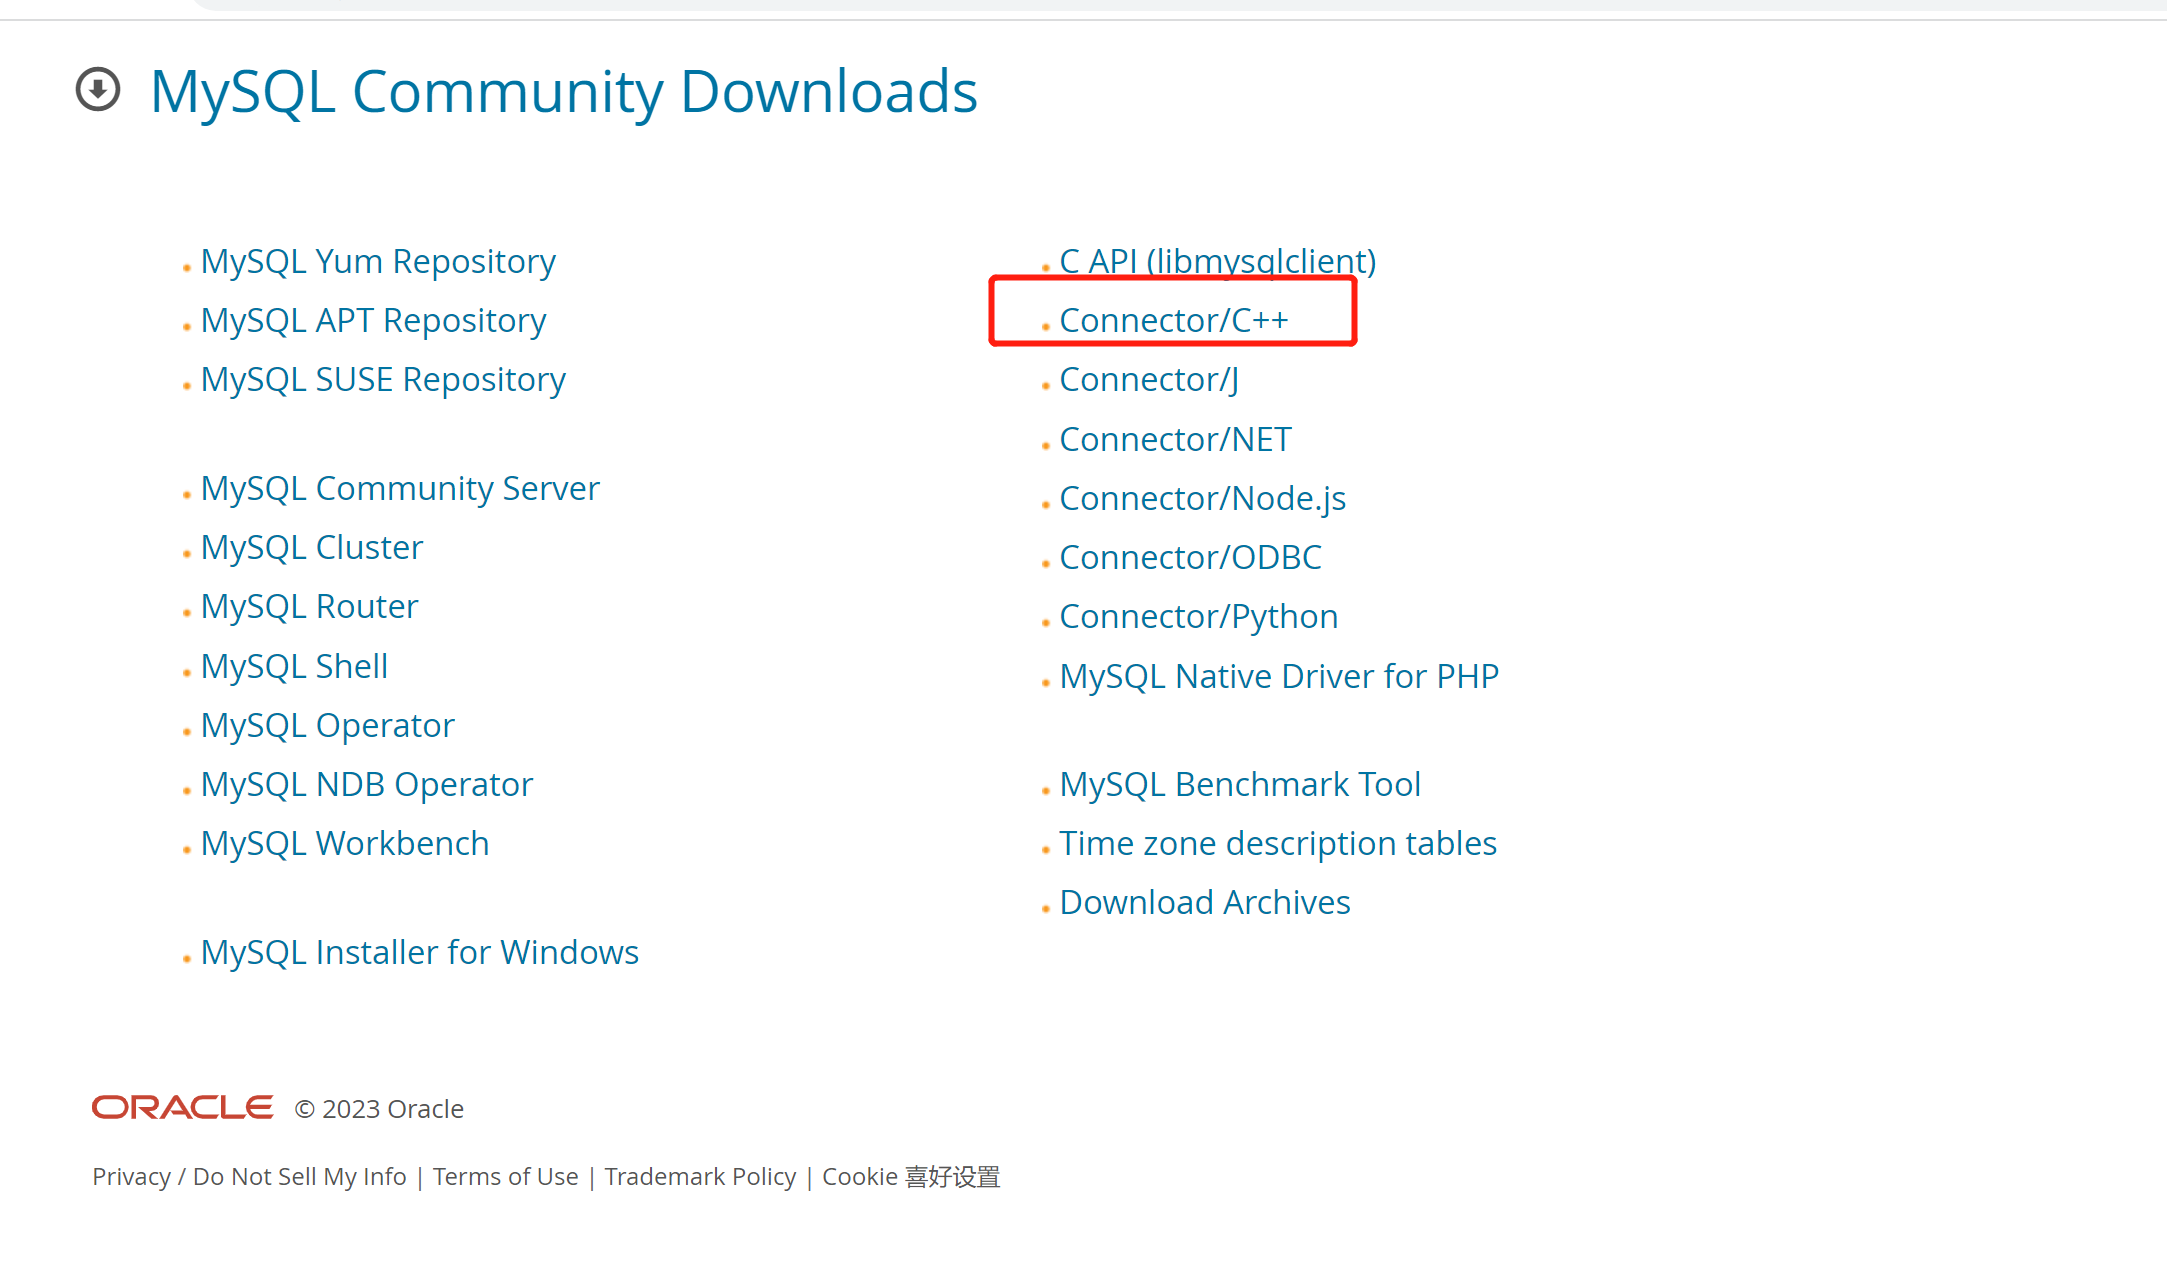Open Connector/Python download page
This screenshot has height=1261, width=2167.
click(x=1198, y=615)
